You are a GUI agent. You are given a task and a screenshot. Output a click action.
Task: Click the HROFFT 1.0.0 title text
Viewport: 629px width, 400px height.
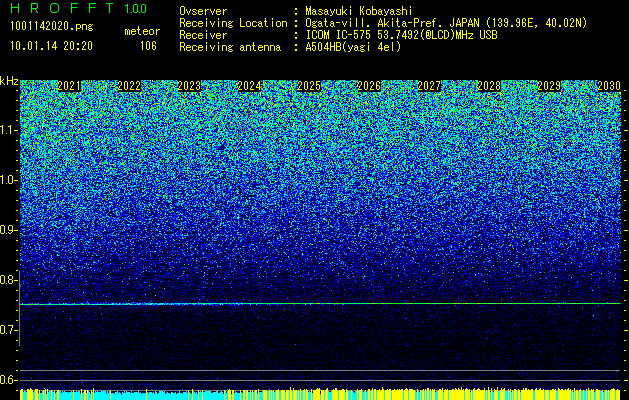[x=79, y=8]
